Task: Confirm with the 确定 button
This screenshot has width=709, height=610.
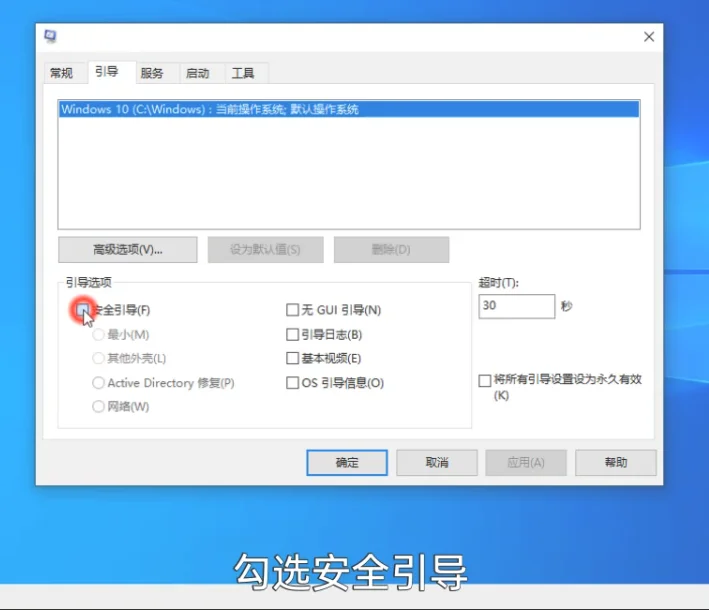Action: [347, 463]
